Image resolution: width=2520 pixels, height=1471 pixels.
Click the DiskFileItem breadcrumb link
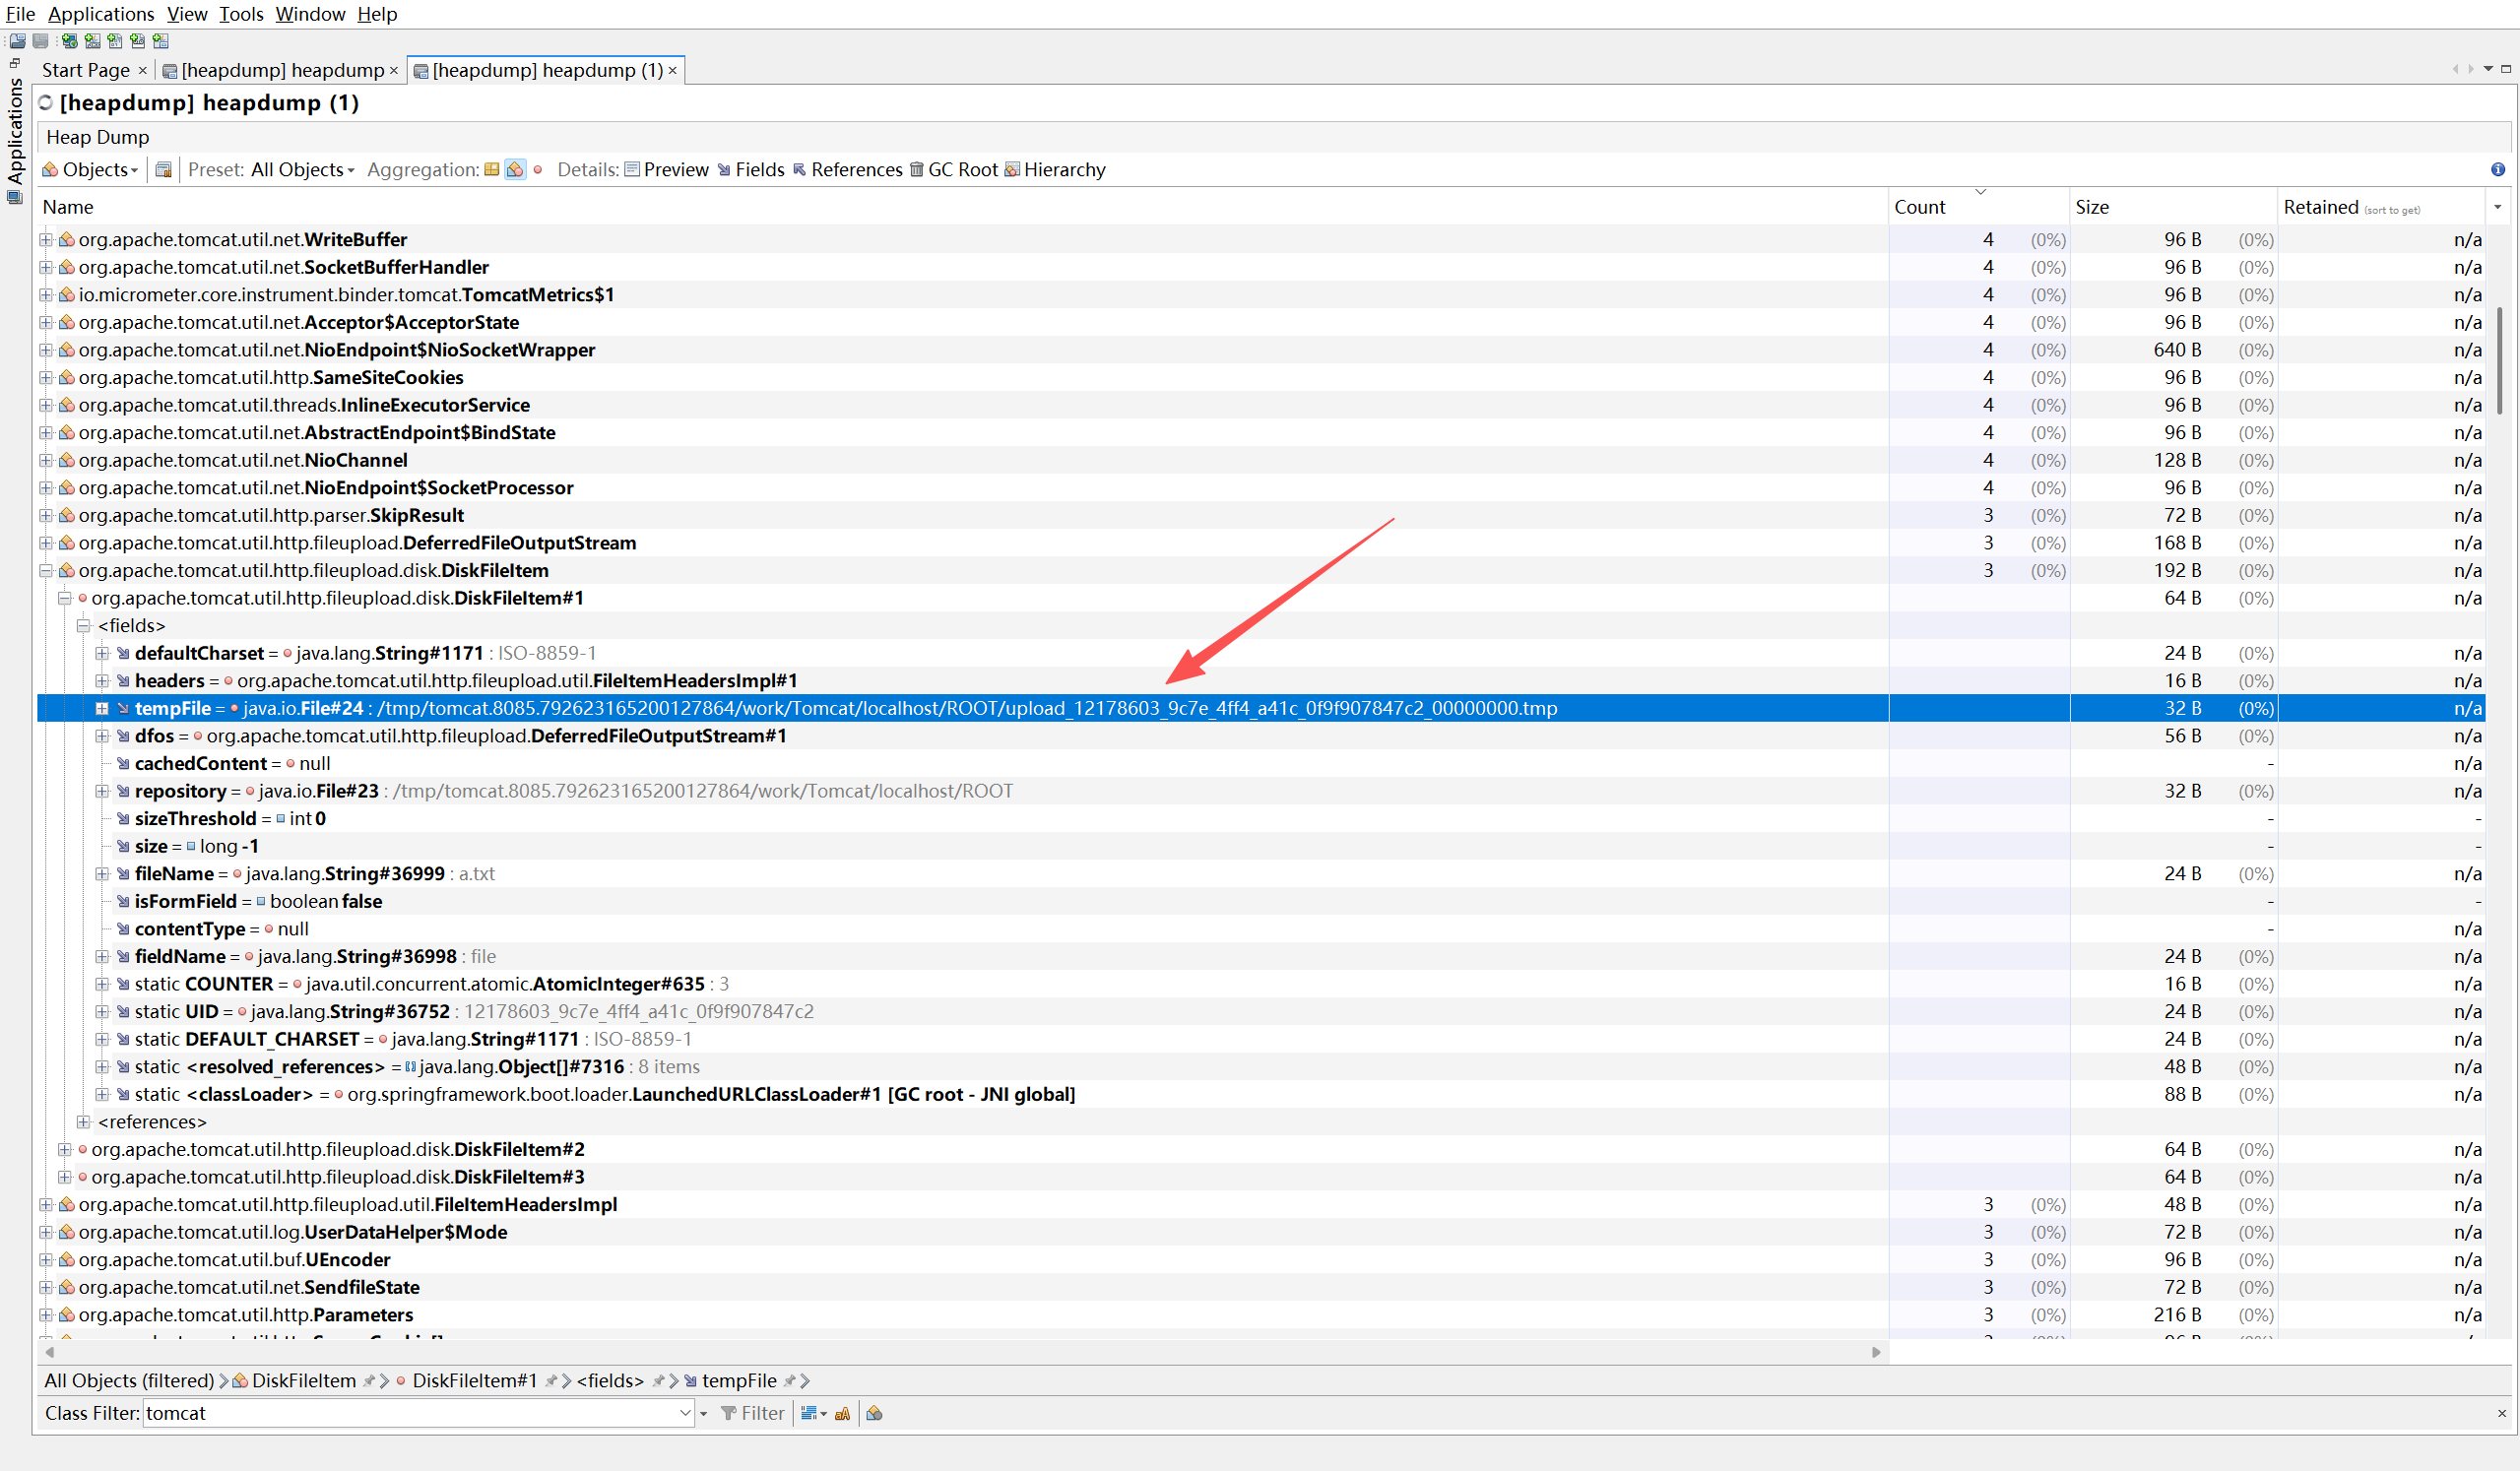coord(303,1381)
